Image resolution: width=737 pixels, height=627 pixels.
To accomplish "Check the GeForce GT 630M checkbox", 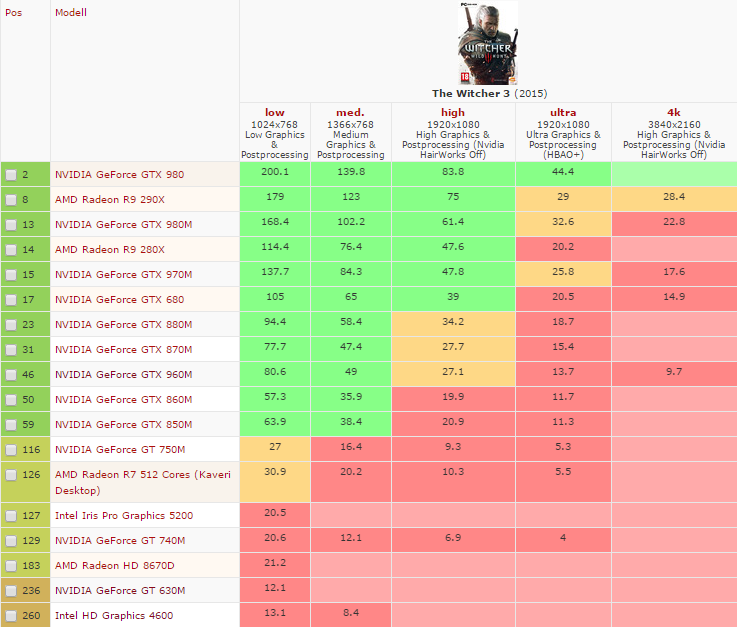I will coord(11,591).
